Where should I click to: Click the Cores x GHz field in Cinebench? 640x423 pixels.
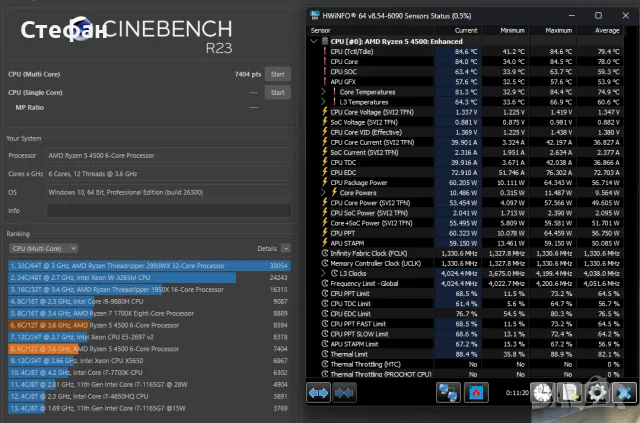(x=169, y=174)
